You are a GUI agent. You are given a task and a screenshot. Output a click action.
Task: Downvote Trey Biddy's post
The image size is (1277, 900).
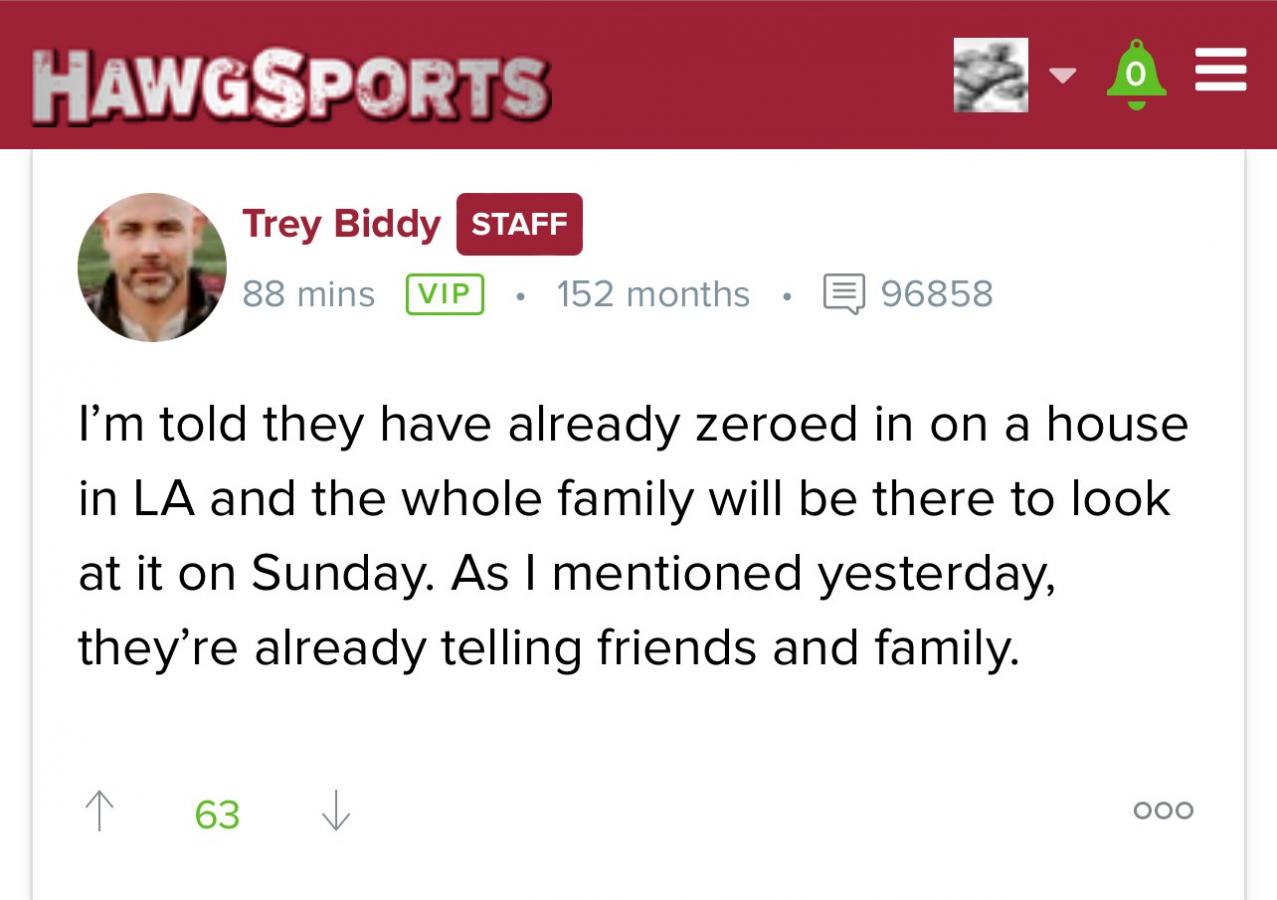click(336, 811)
